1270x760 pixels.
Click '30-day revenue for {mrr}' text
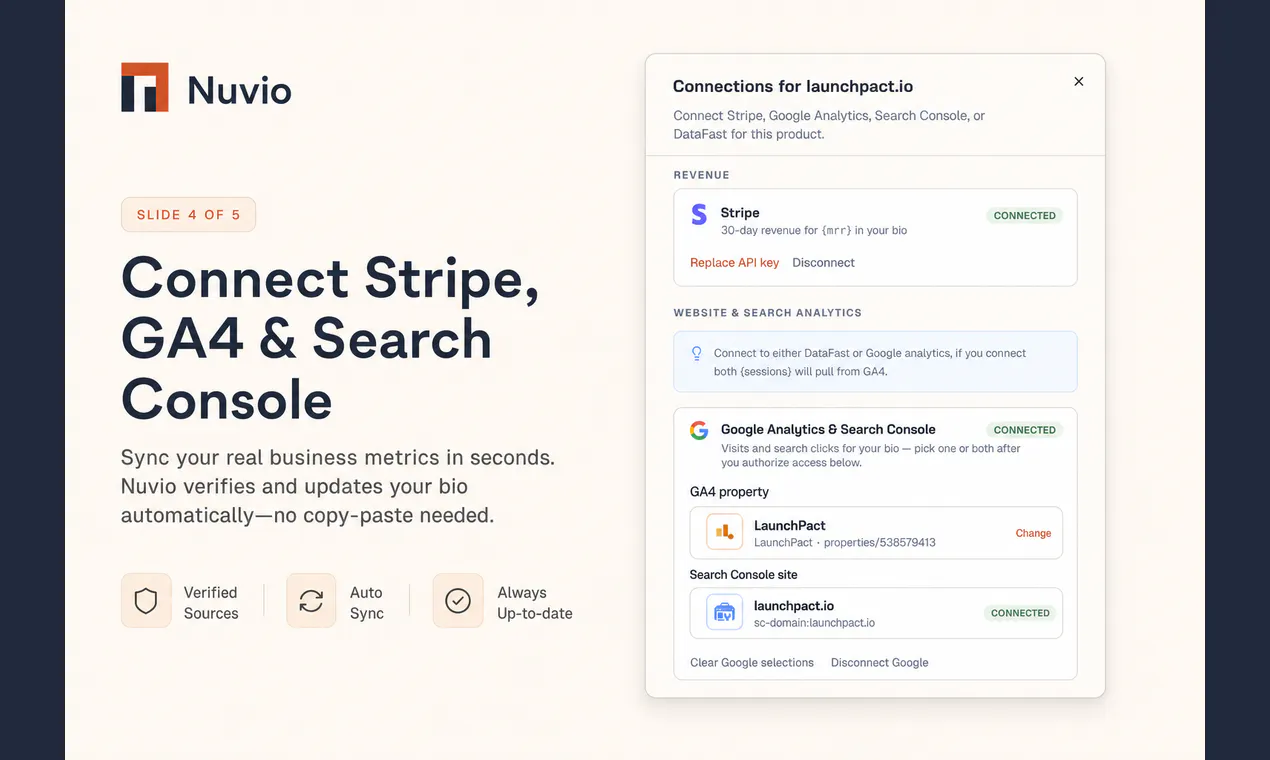[814, 231]
